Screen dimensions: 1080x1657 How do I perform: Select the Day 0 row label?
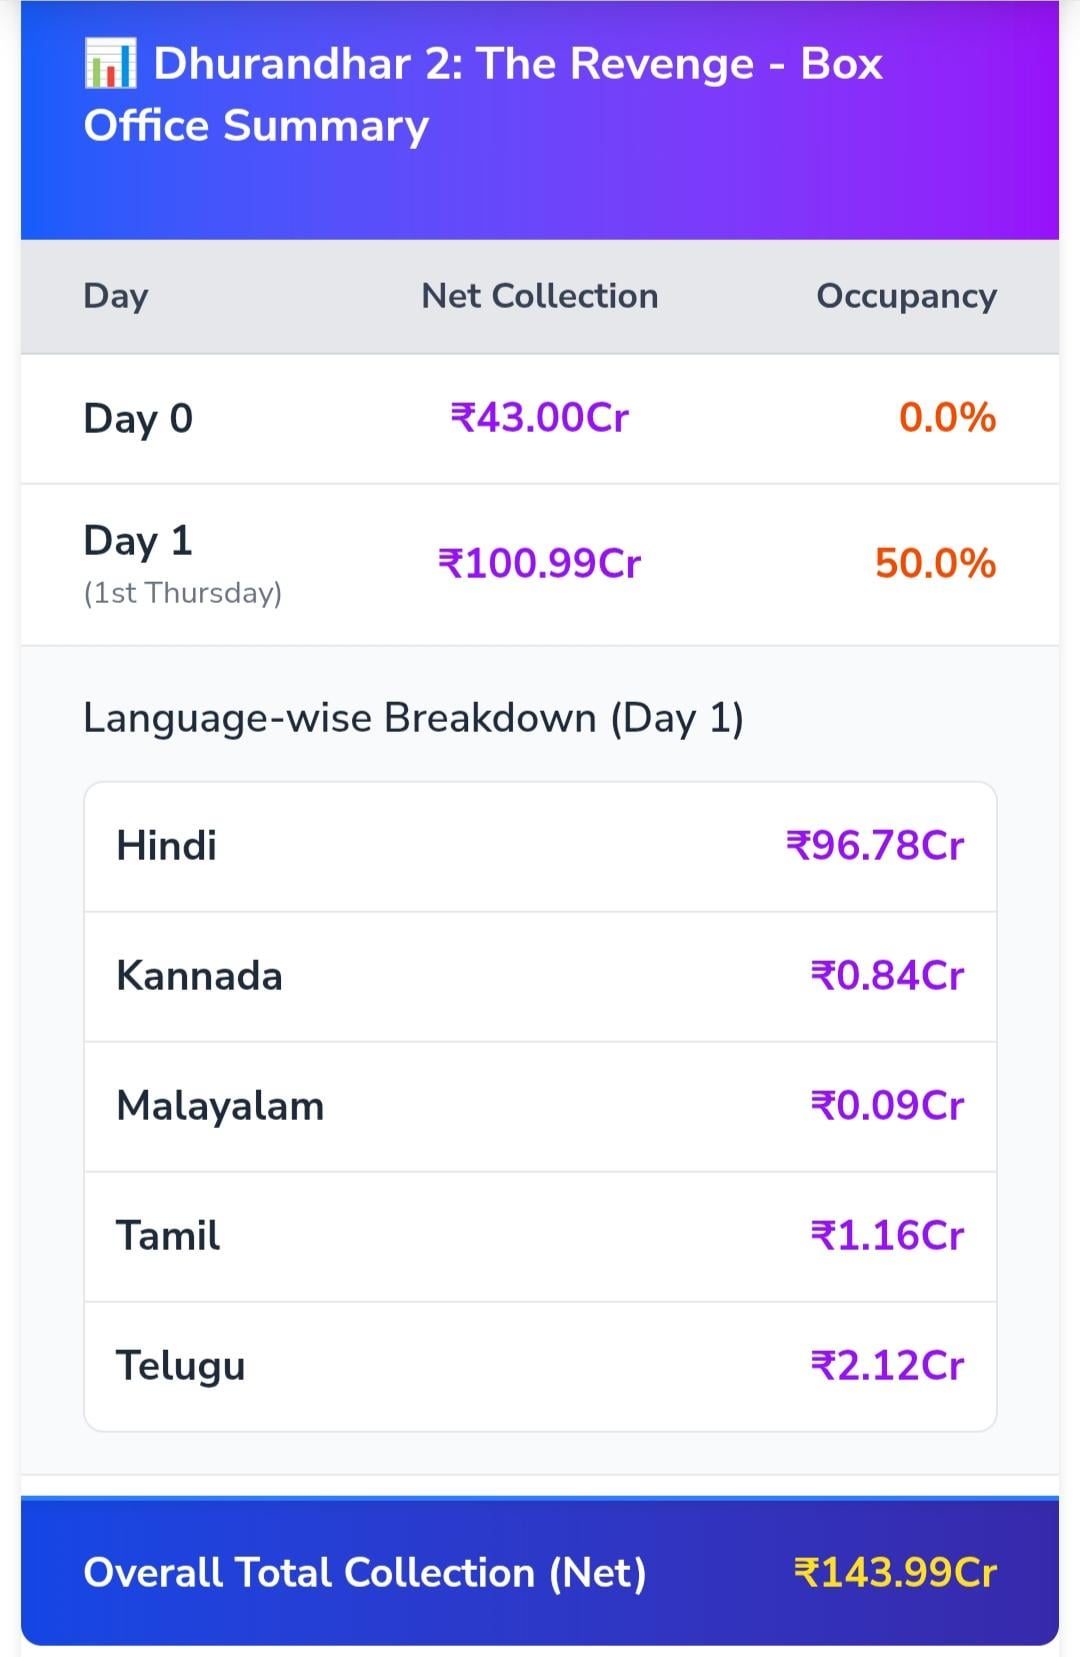[x=138, y=418]
